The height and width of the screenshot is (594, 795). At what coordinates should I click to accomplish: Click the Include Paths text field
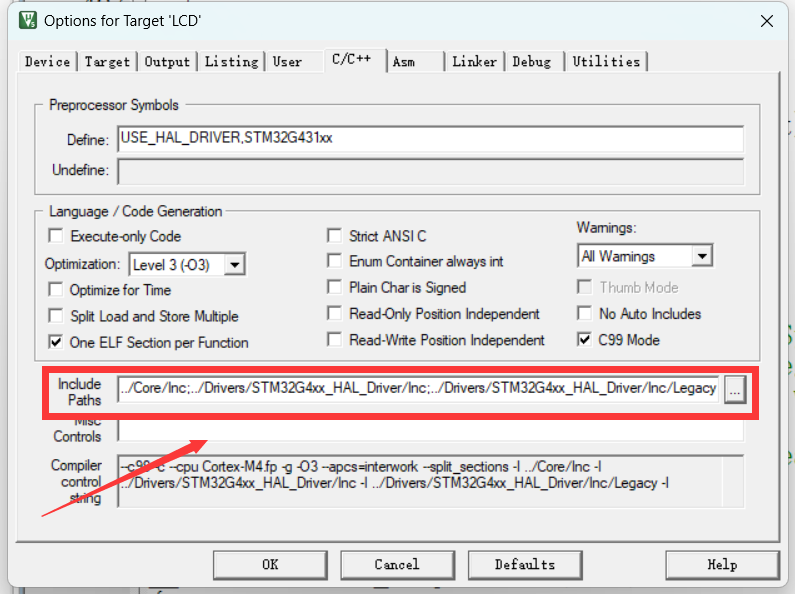pyautogui.click(x=418, y=389)
